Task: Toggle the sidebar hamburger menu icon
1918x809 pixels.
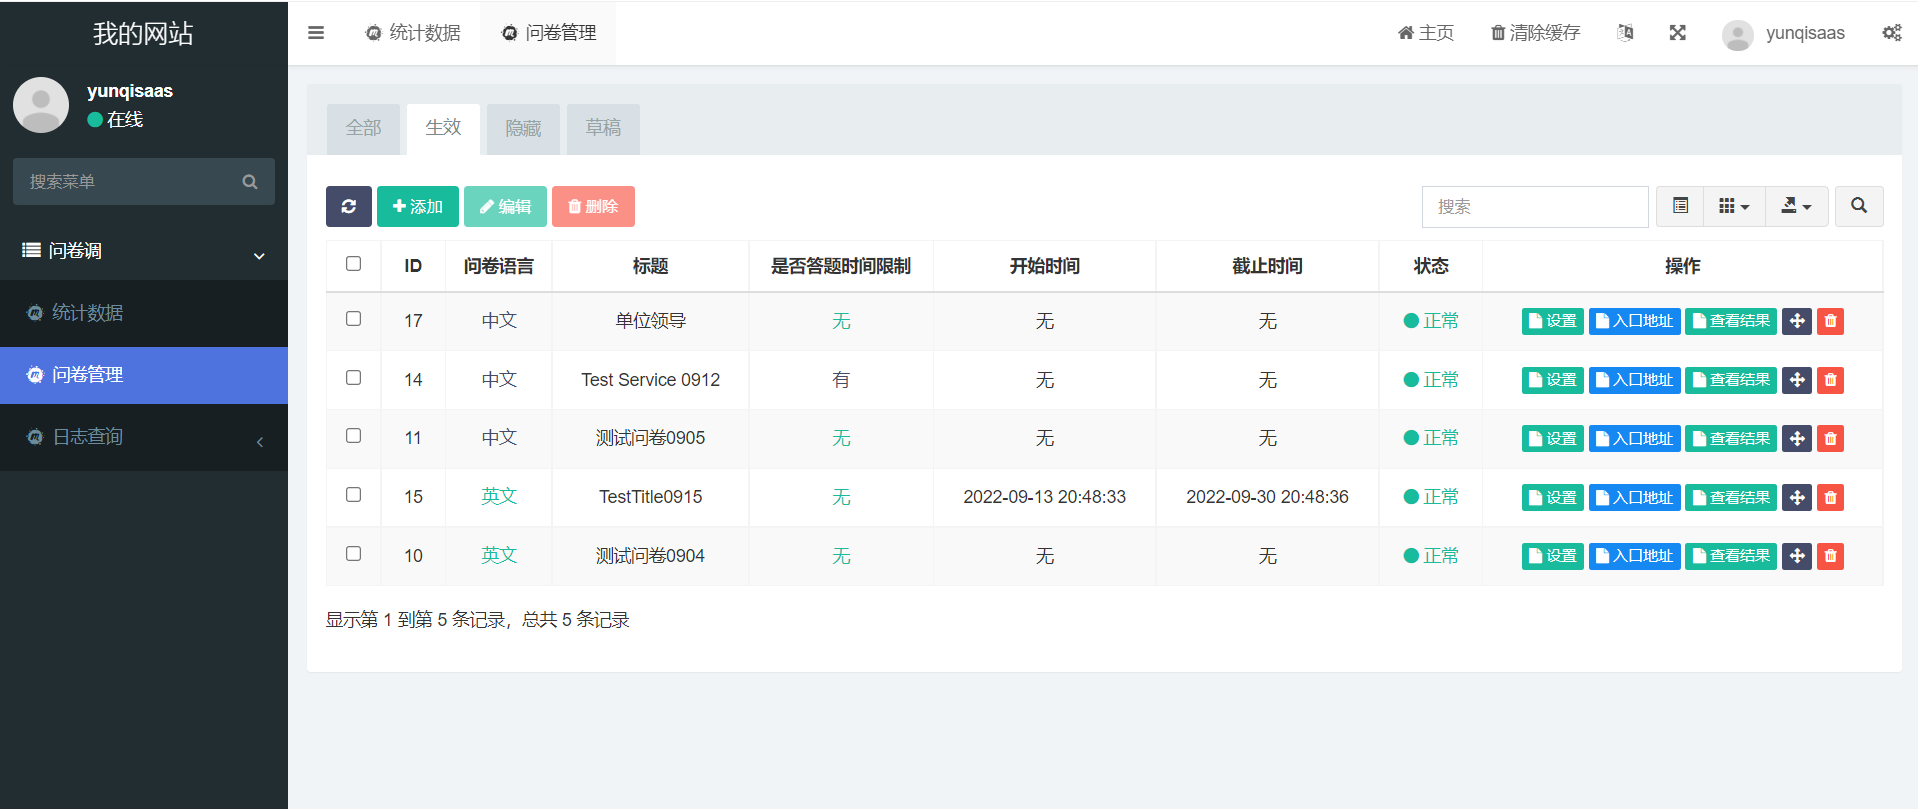Action: click(316, 33)
